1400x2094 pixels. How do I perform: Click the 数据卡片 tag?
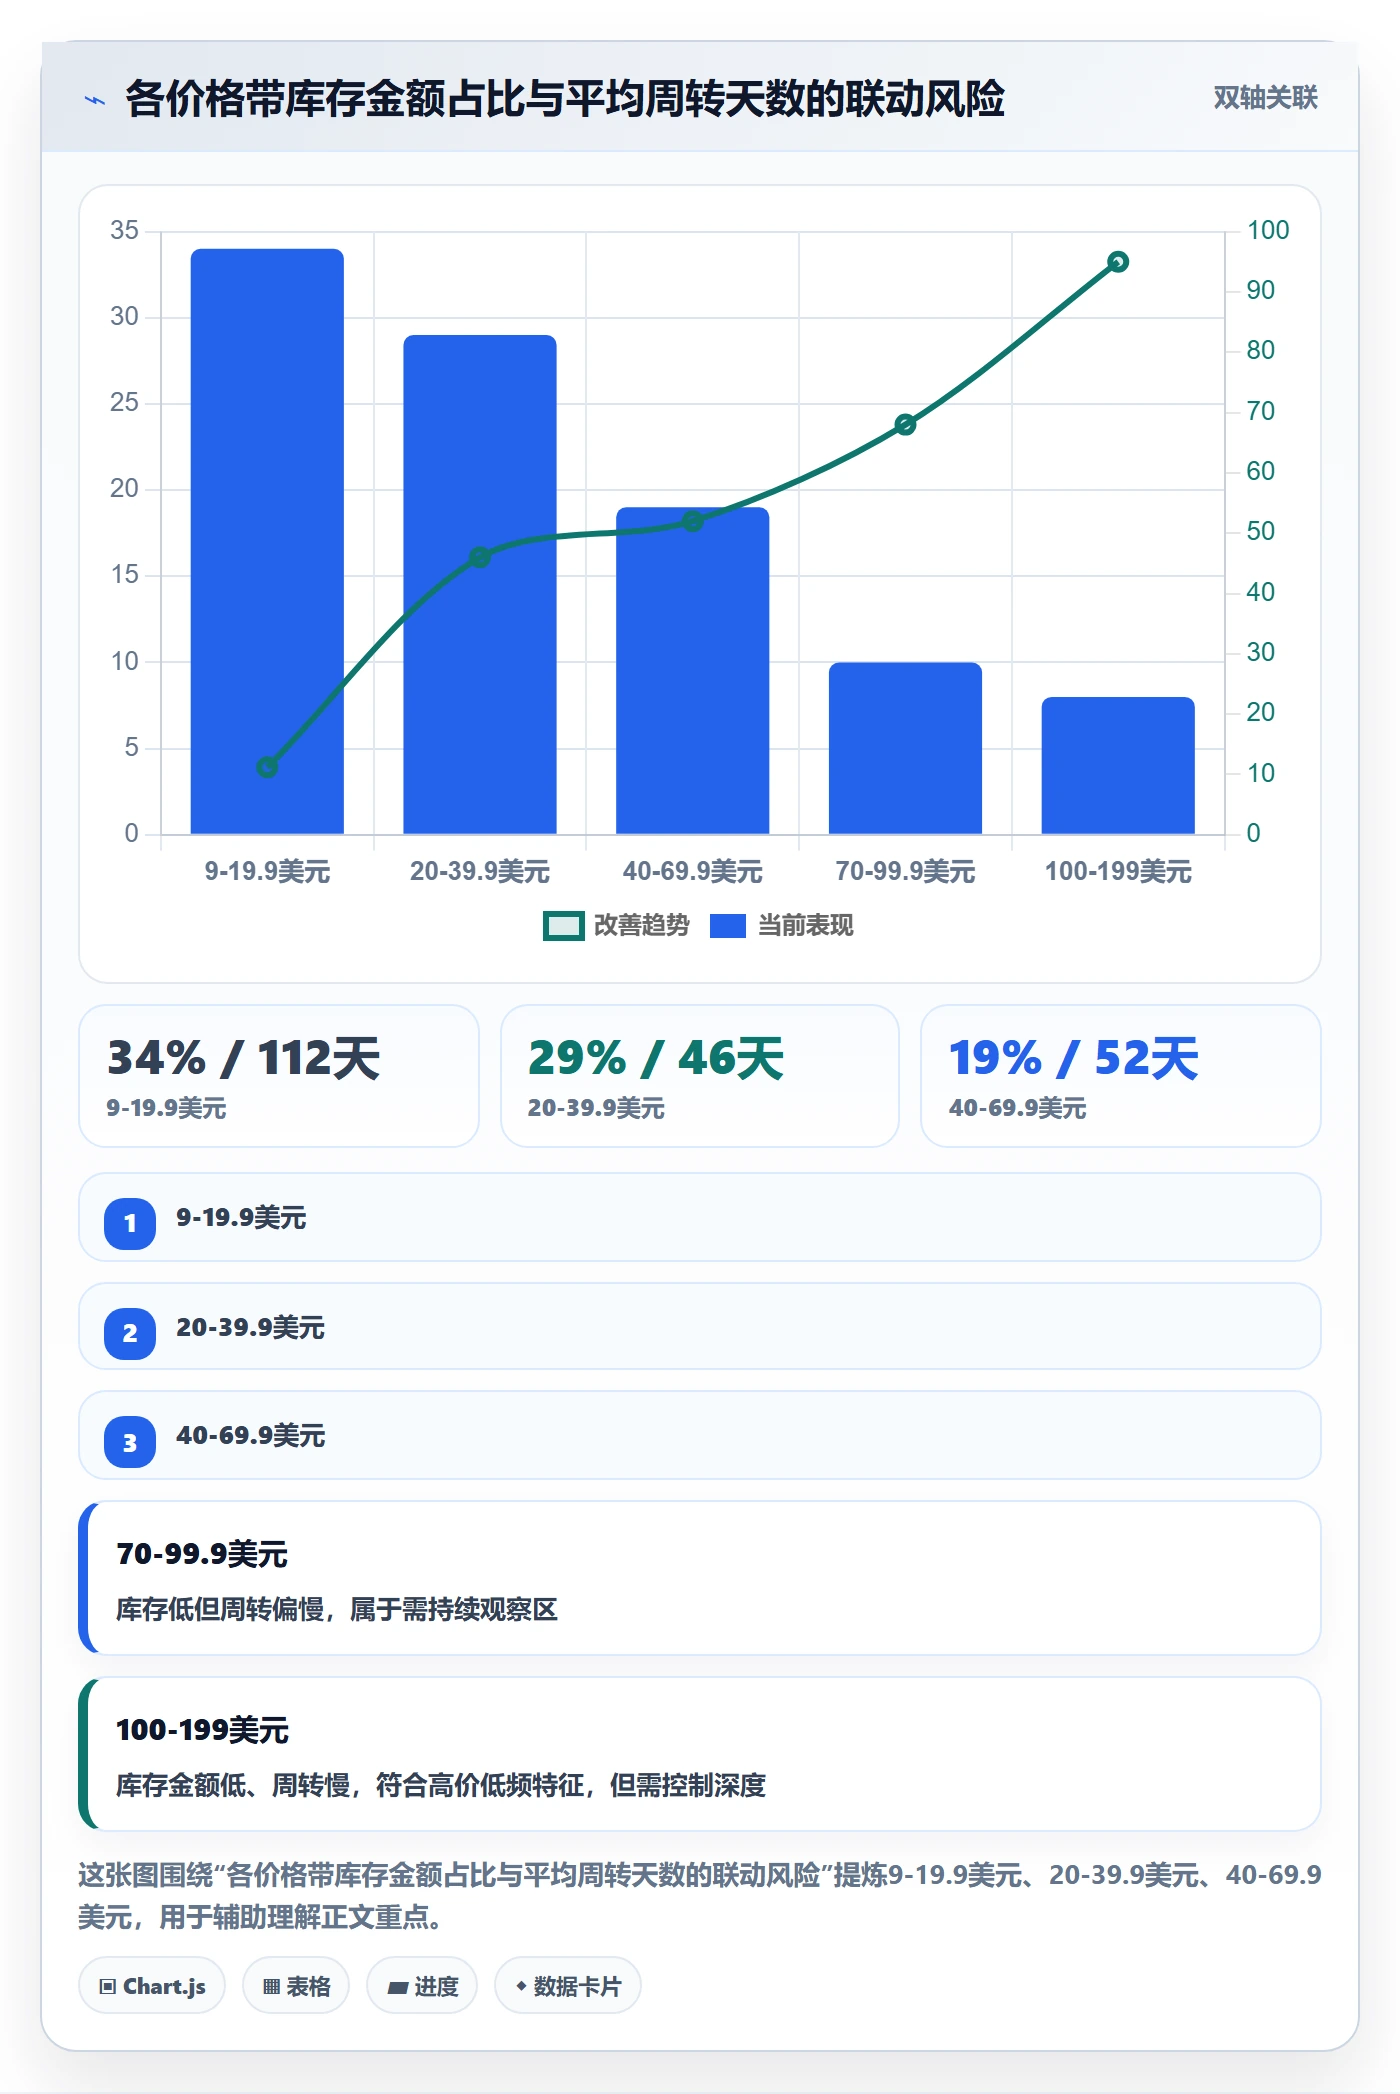(568, 1986)
